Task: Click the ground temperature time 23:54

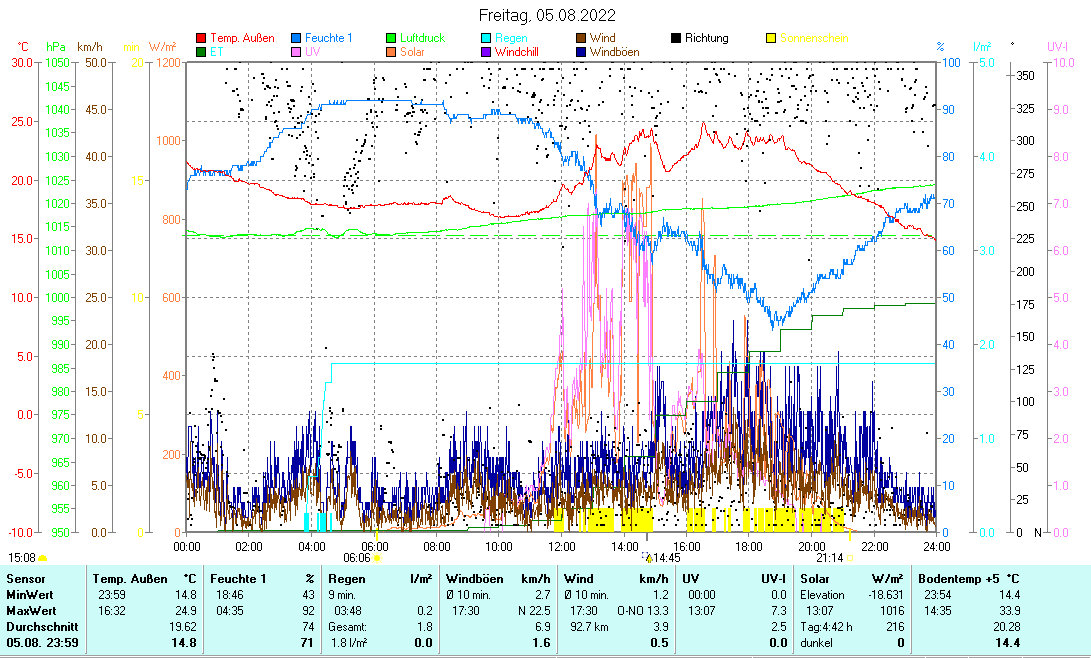Action: [x=937, y=595]
